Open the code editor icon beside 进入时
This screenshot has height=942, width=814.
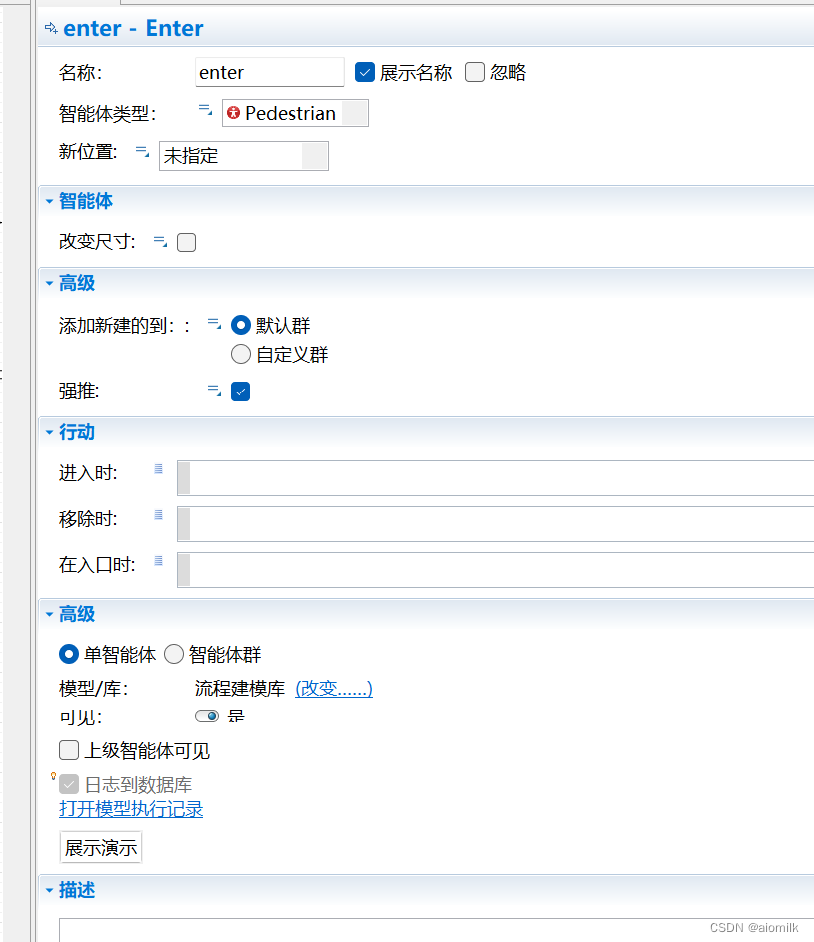click(158, 465)
